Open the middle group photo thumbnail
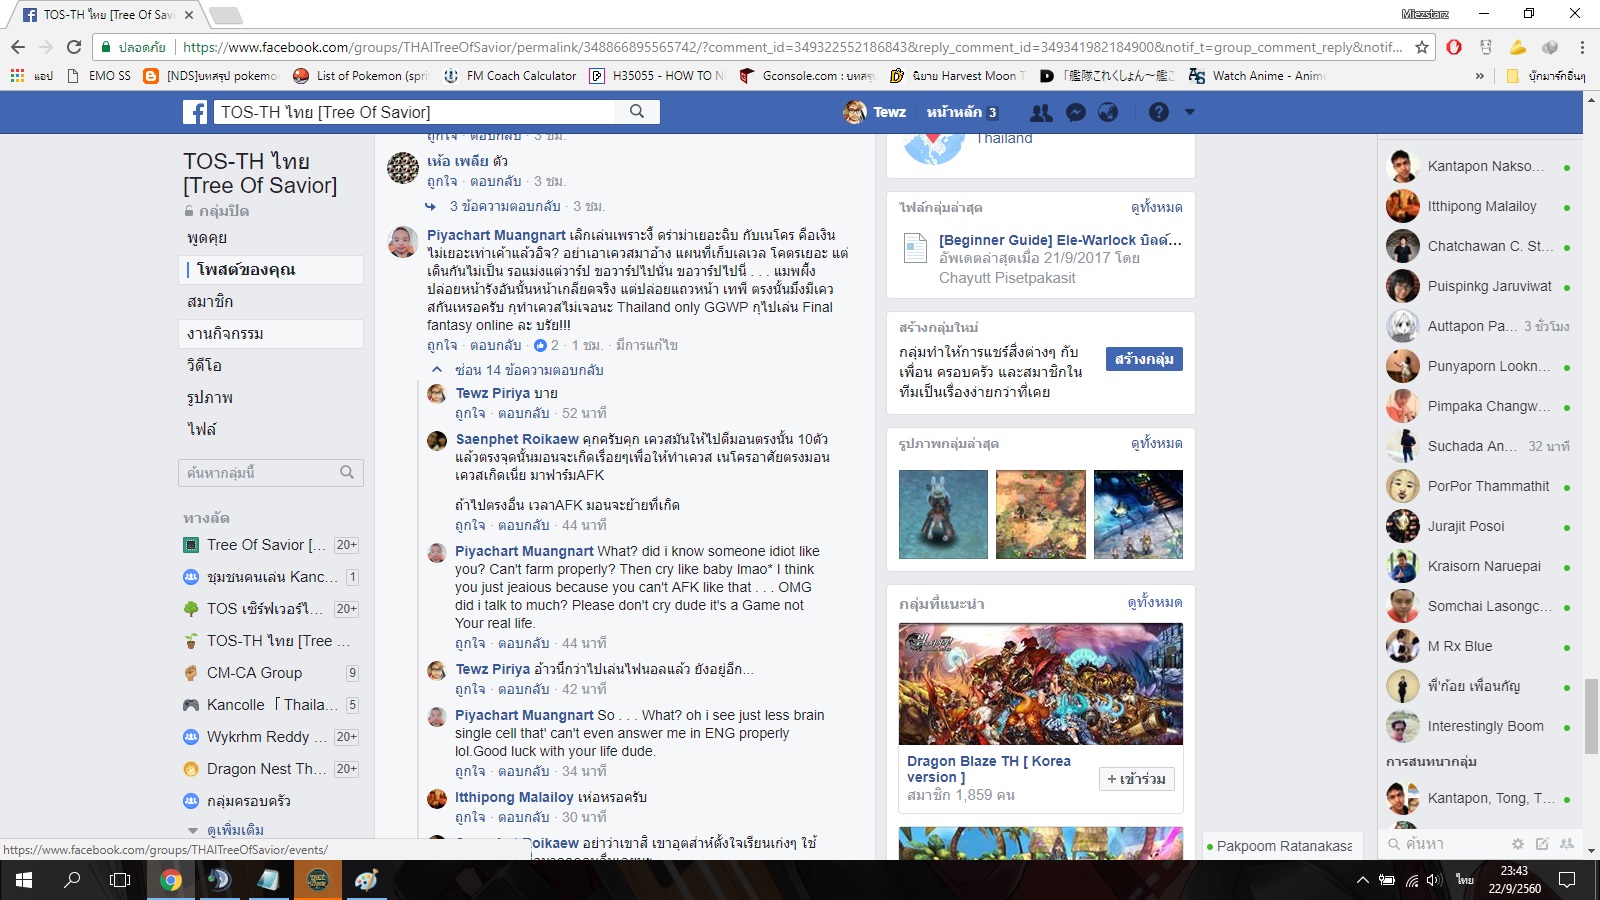The height and width of the screenshot is (900, 1600). click(1041, 514)
